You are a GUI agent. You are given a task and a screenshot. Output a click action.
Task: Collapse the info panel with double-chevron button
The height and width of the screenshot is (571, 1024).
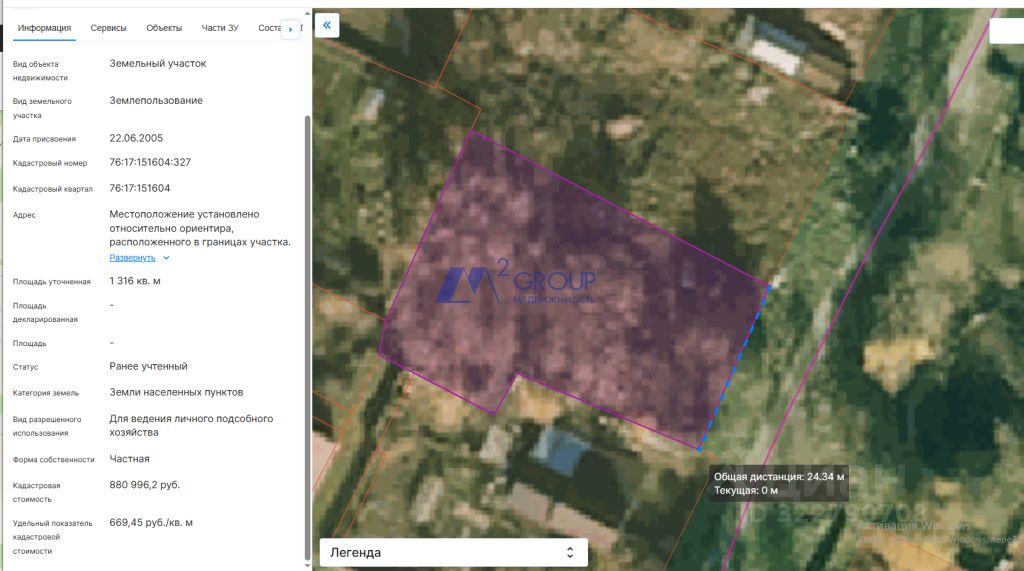pyautogui.click(x=327, y=25)
